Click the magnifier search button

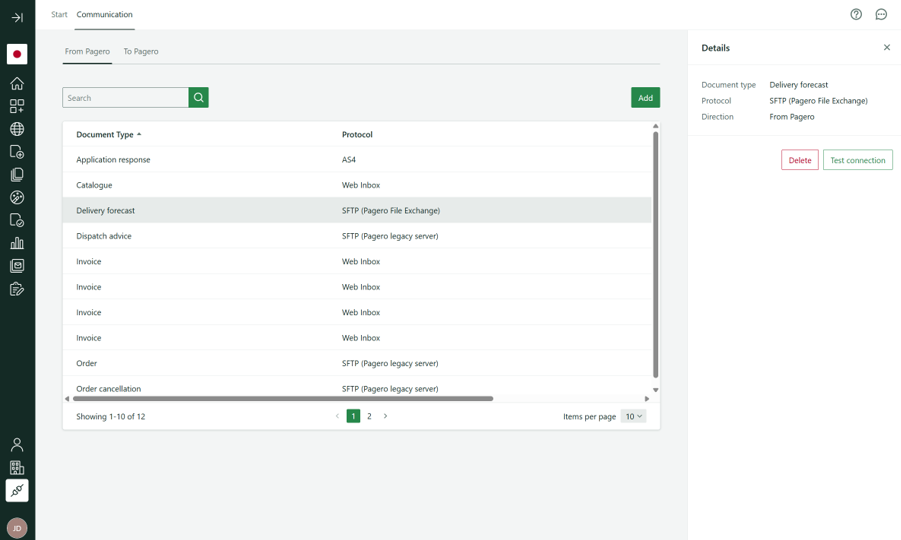tap(198, 98)
